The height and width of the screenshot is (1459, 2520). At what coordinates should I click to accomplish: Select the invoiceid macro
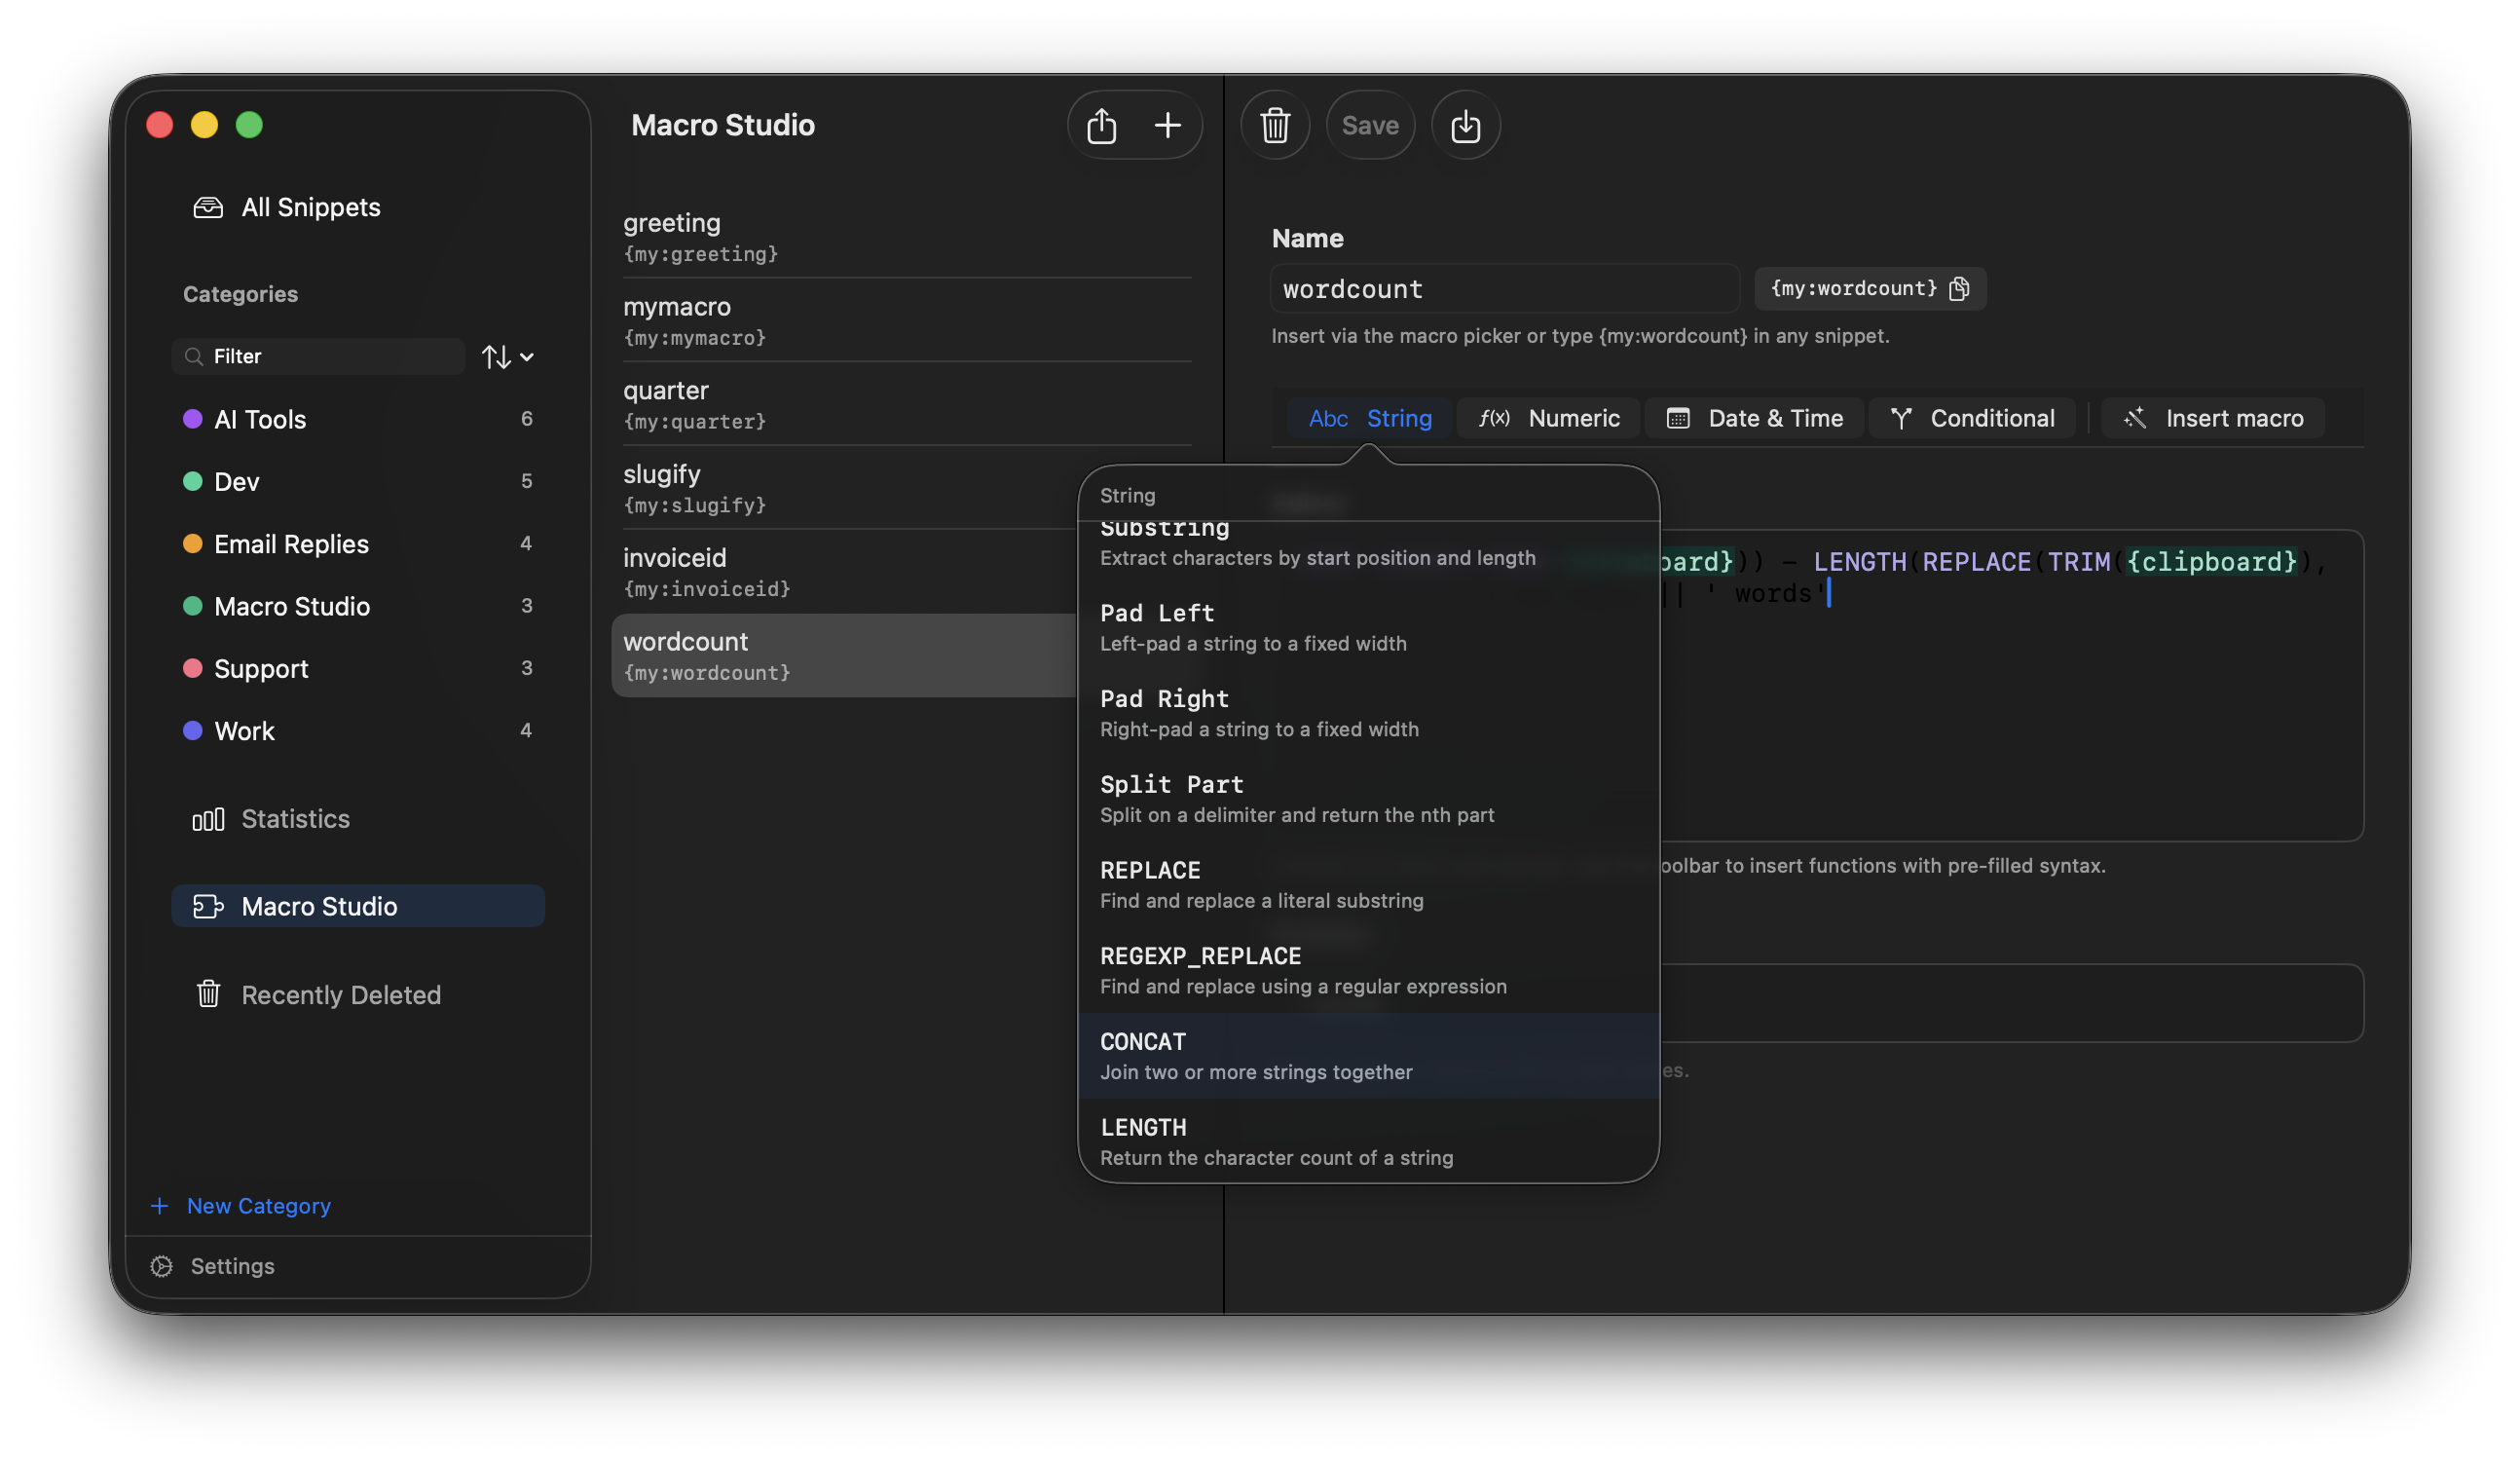point(845,572)
